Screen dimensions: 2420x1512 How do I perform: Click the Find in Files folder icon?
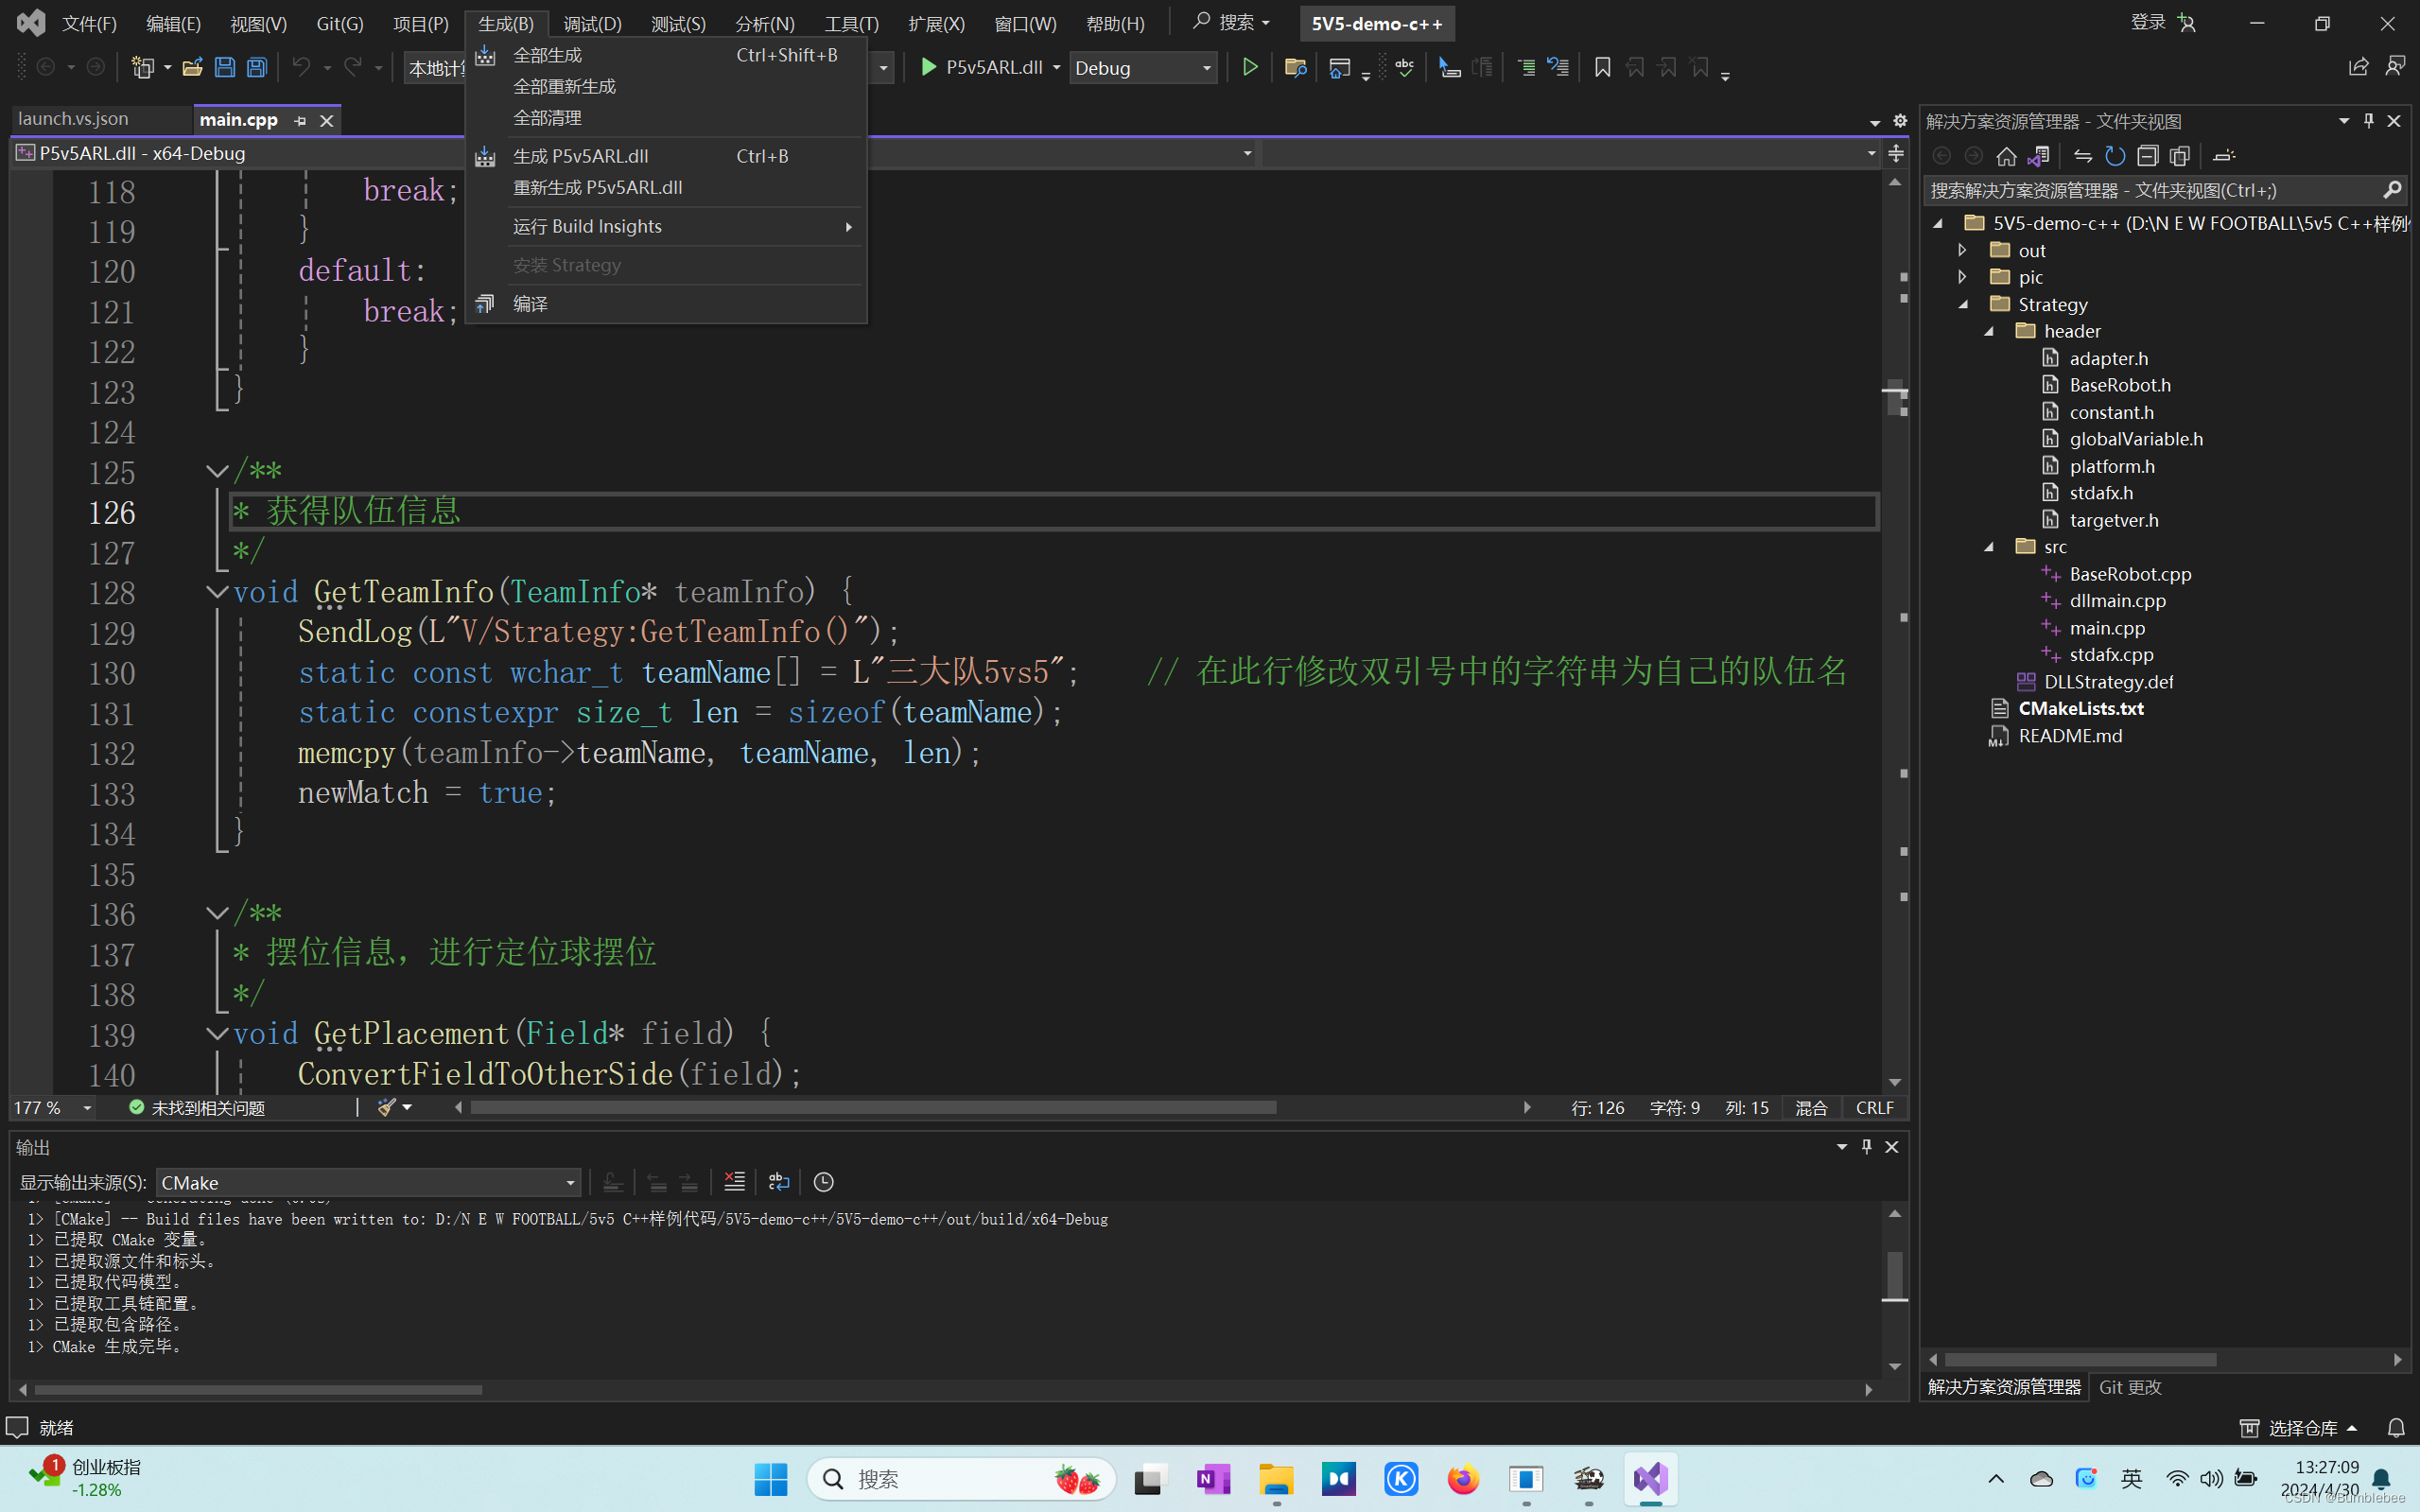pos(1295,67)
